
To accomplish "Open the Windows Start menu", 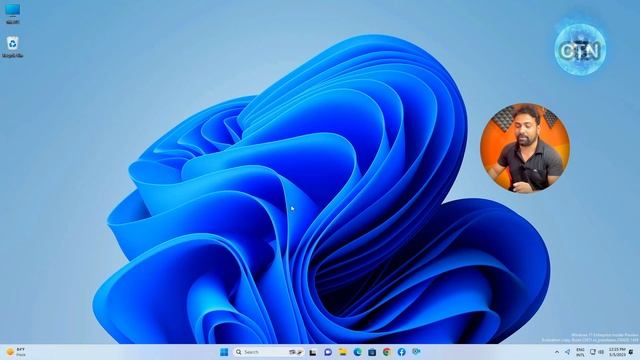I will [224, 352].
